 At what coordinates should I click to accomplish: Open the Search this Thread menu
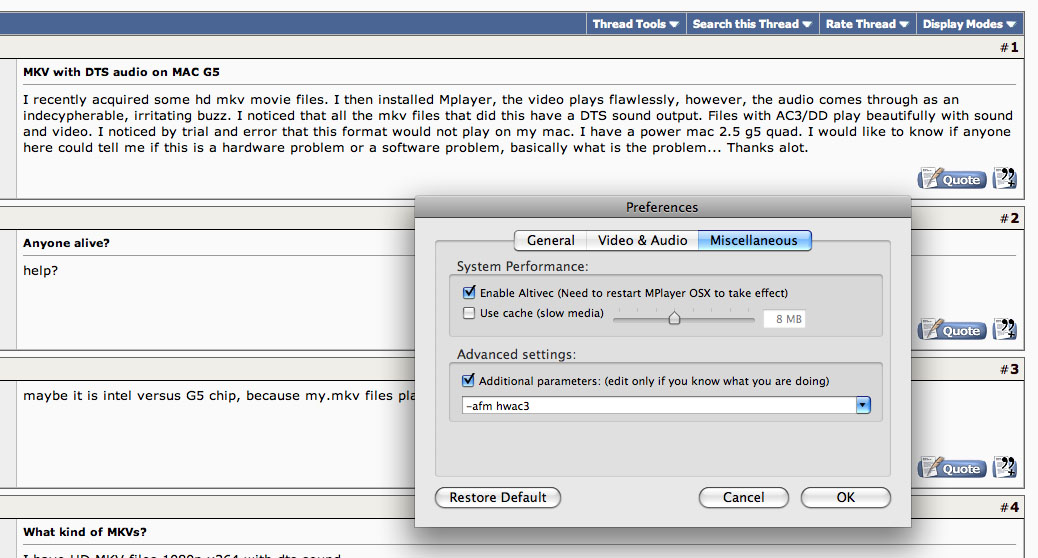coord(752,24)
